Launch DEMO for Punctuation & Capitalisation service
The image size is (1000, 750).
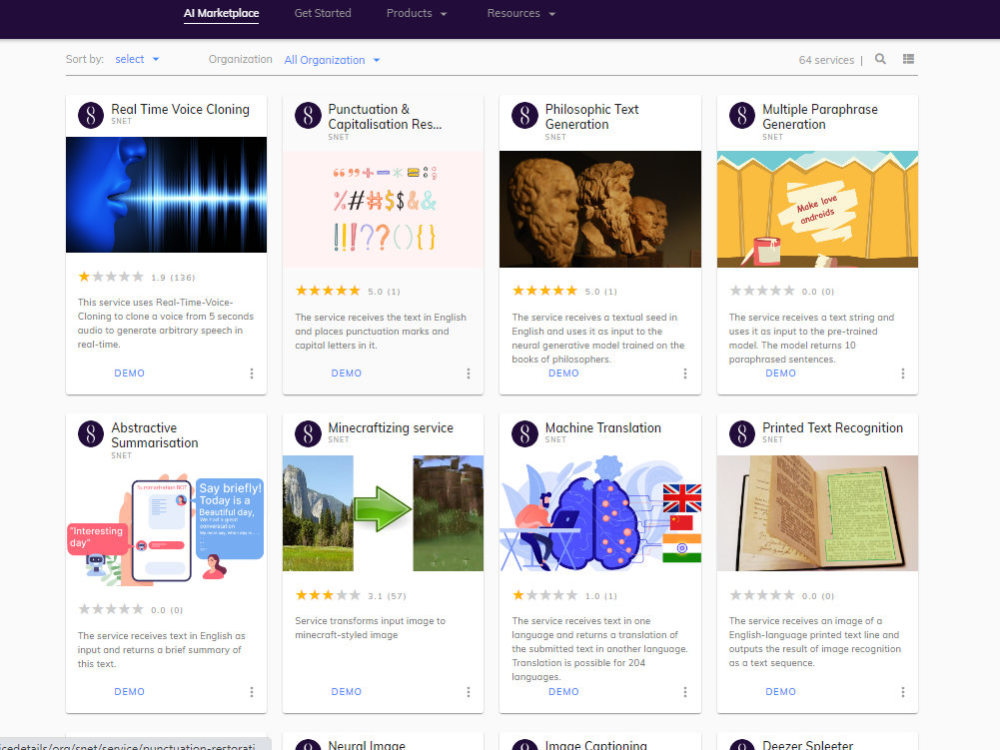(346, 373)
